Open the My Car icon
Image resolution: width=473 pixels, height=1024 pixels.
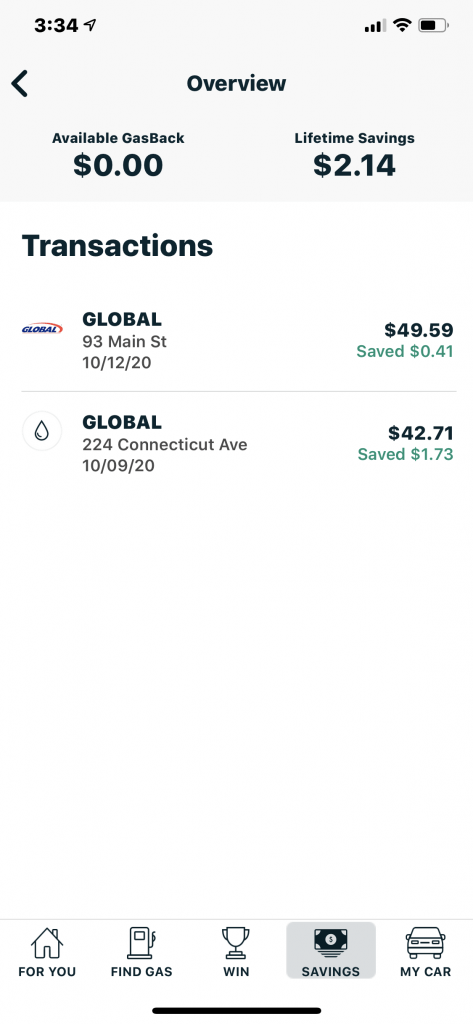click(425, 943)
